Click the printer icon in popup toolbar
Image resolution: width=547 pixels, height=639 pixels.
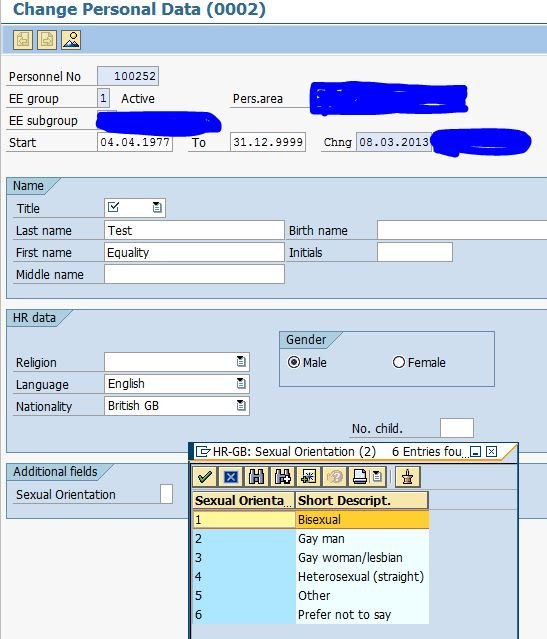click(360, 476)
